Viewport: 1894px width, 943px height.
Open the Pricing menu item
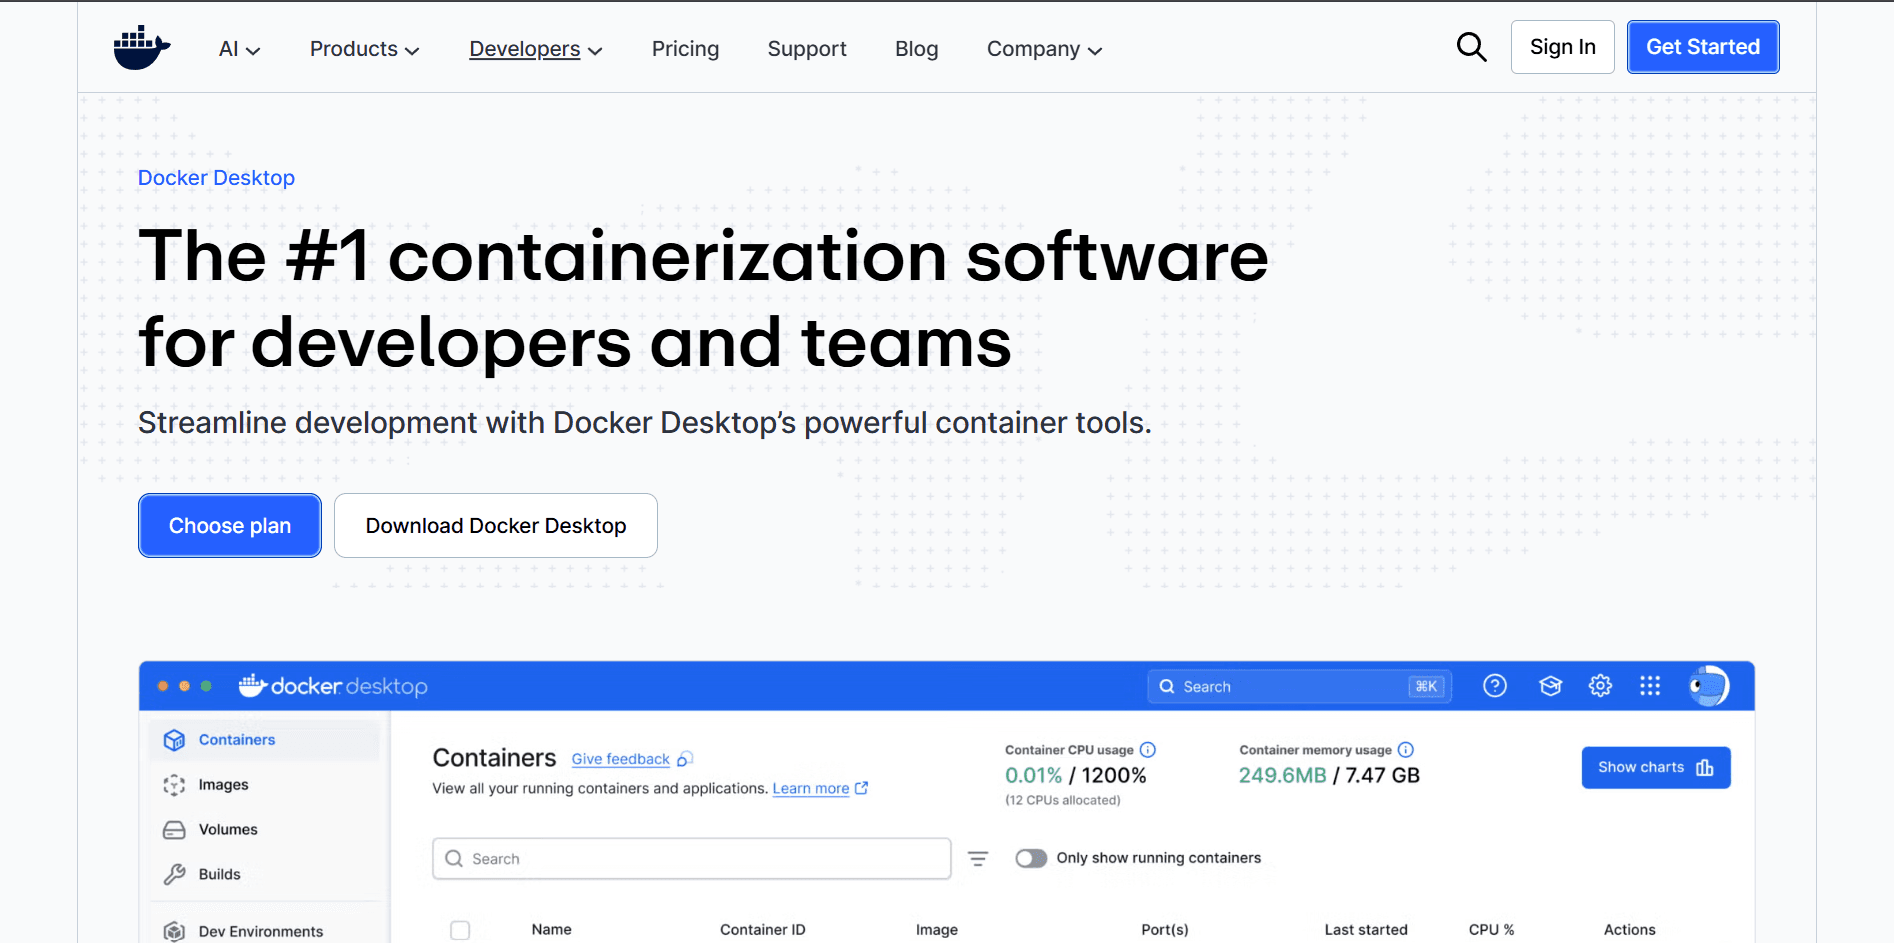coord(685,48)
